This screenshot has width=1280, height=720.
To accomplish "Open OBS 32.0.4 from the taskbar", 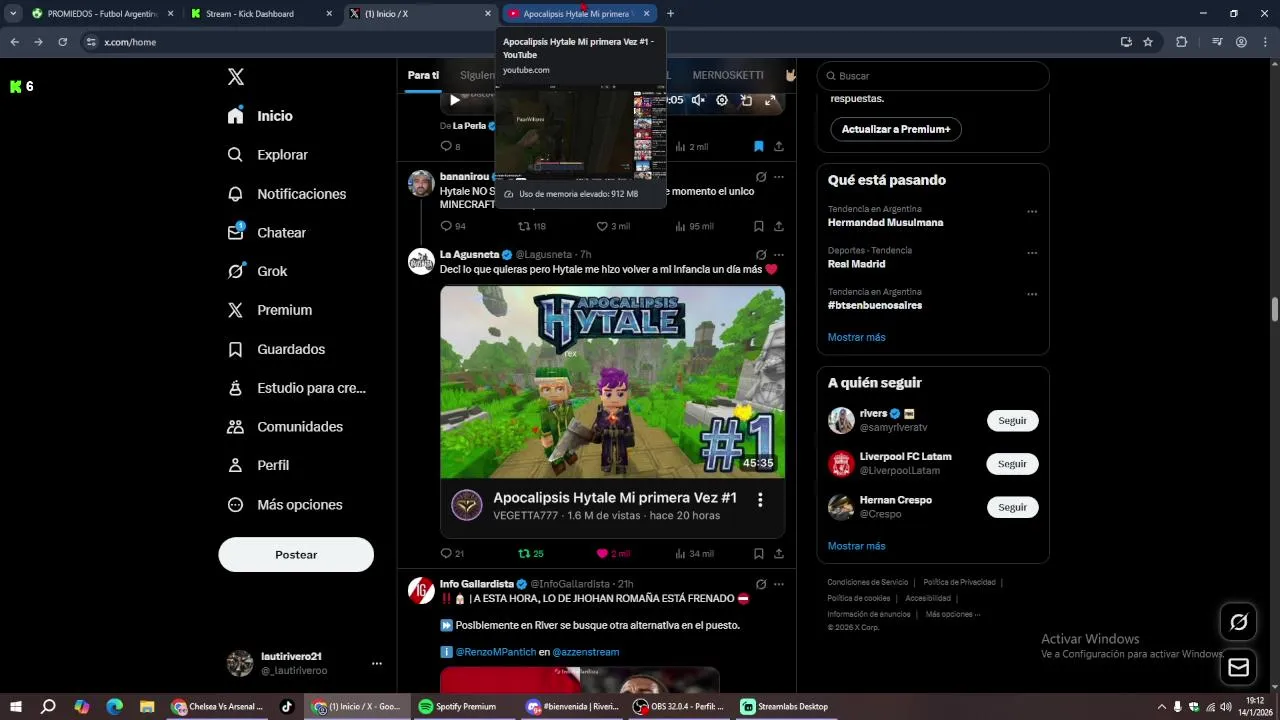I will pyautogui.click(x=680, y=707).
